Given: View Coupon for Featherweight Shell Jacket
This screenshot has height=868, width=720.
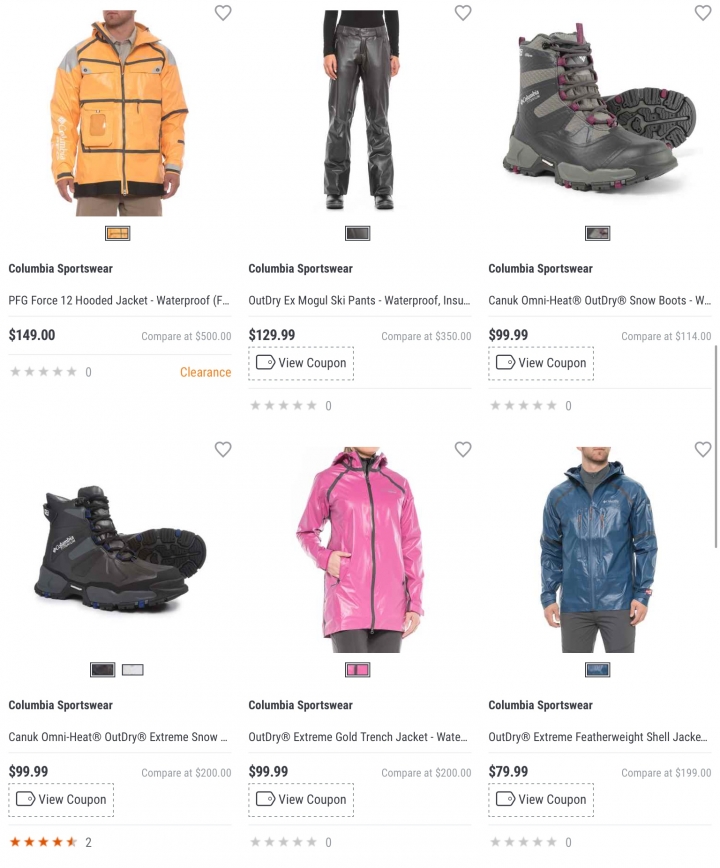Looking at the screenshot, I should click(x=541, y=800).
